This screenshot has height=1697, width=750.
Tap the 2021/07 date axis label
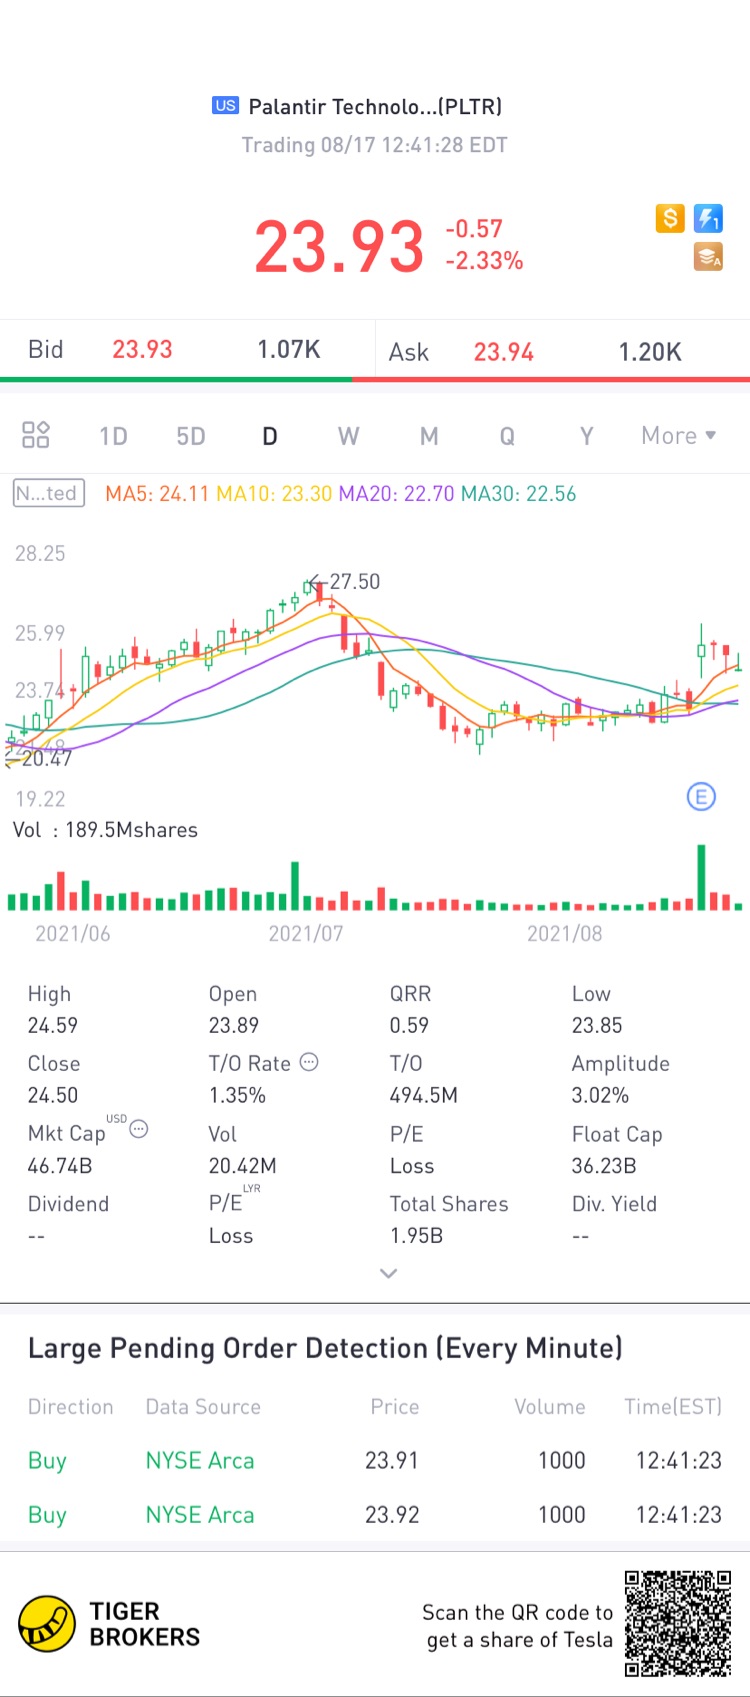[x=306, y=933]
